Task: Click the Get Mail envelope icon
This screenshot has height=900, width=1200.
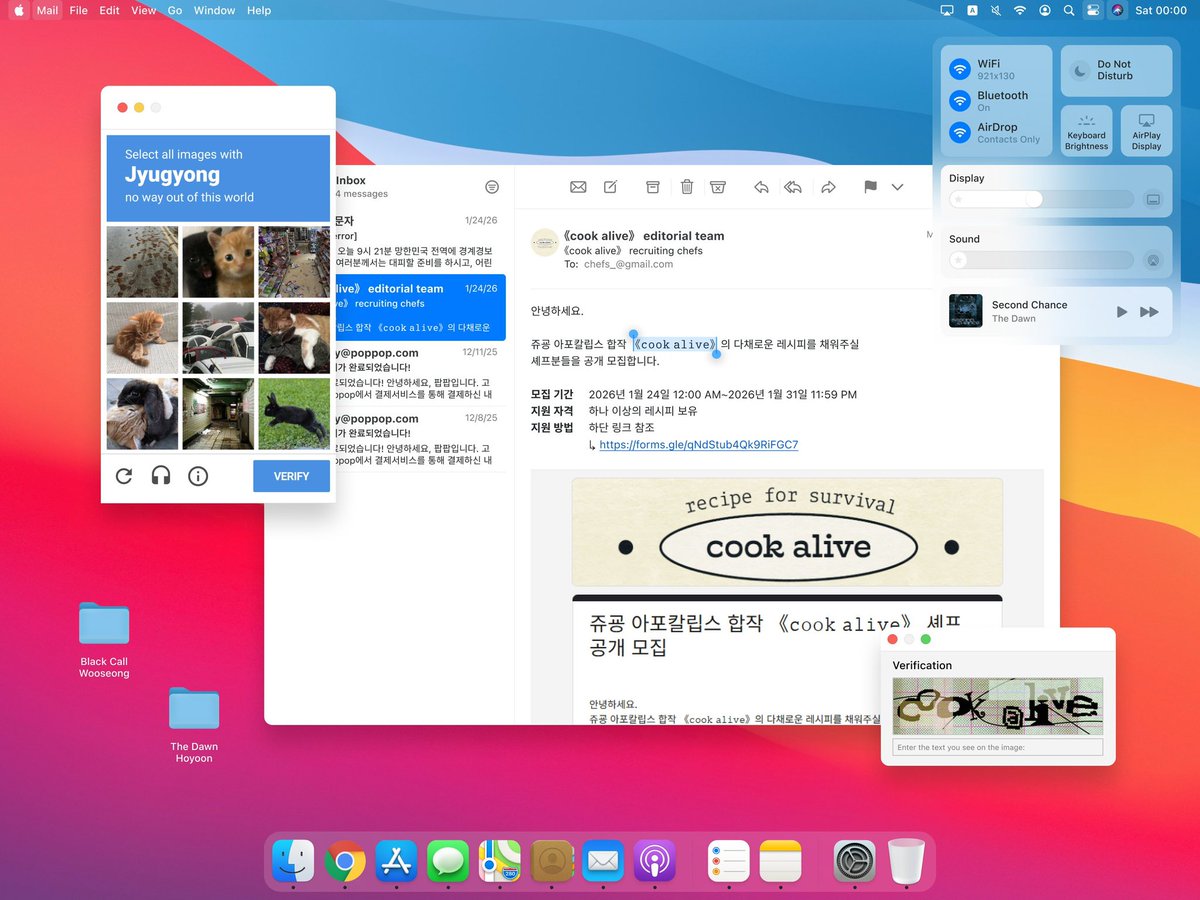Action: 578,187
